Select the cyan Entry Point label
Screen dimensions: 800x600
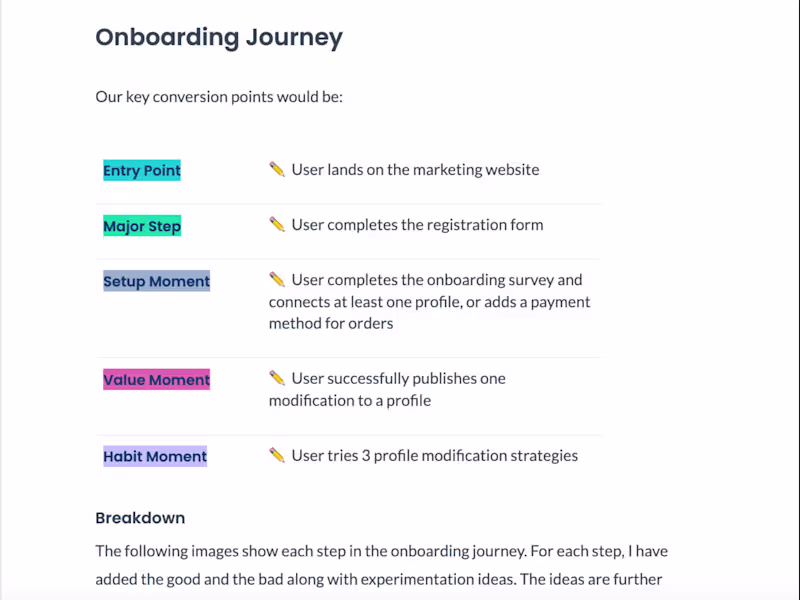point(142,171)
